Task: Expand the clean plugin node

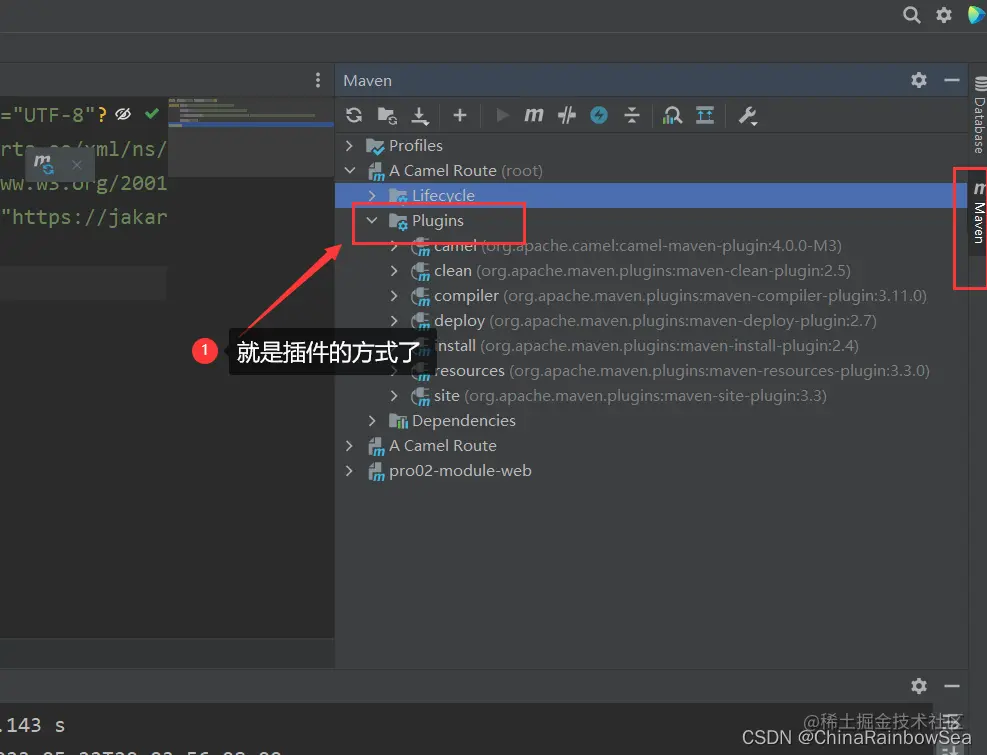Action: (x=394, y=271)
